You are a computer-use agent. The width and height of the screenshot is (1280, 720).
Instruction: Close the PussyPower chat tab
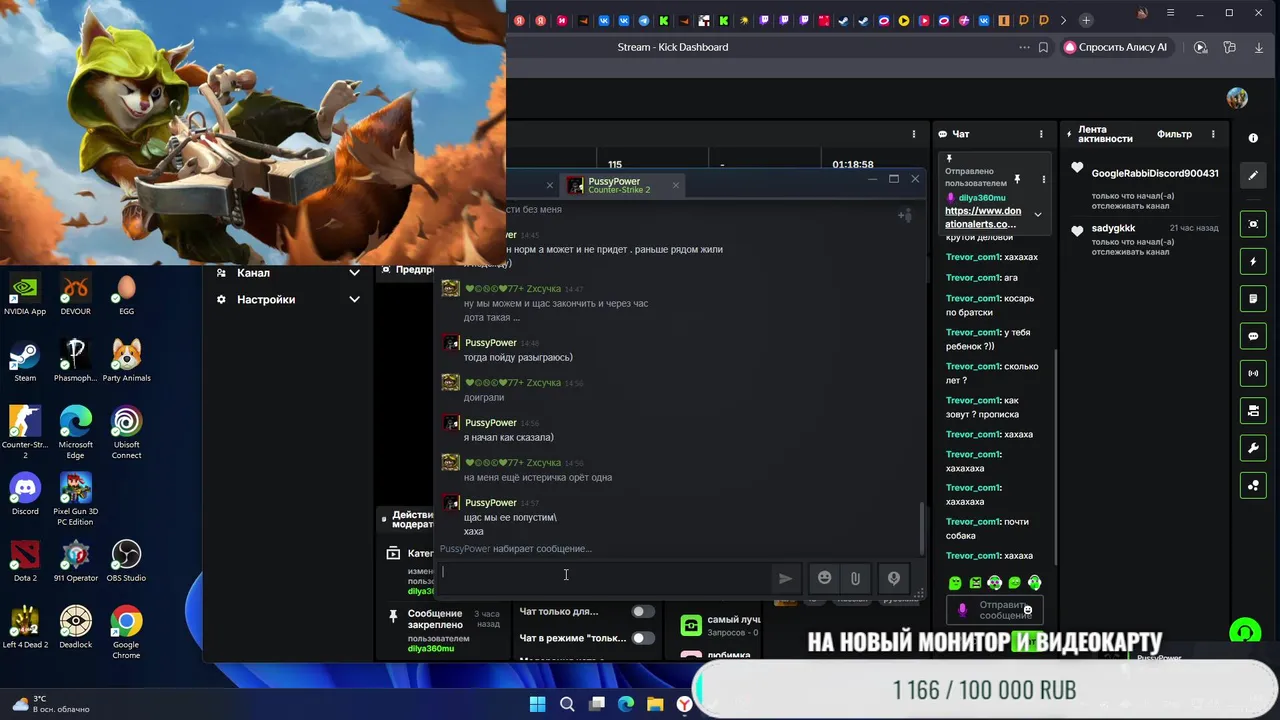coord(676,185)
